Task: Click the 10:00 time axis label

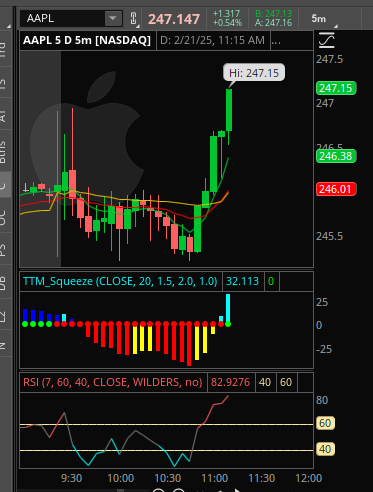Action: (120, 478)
